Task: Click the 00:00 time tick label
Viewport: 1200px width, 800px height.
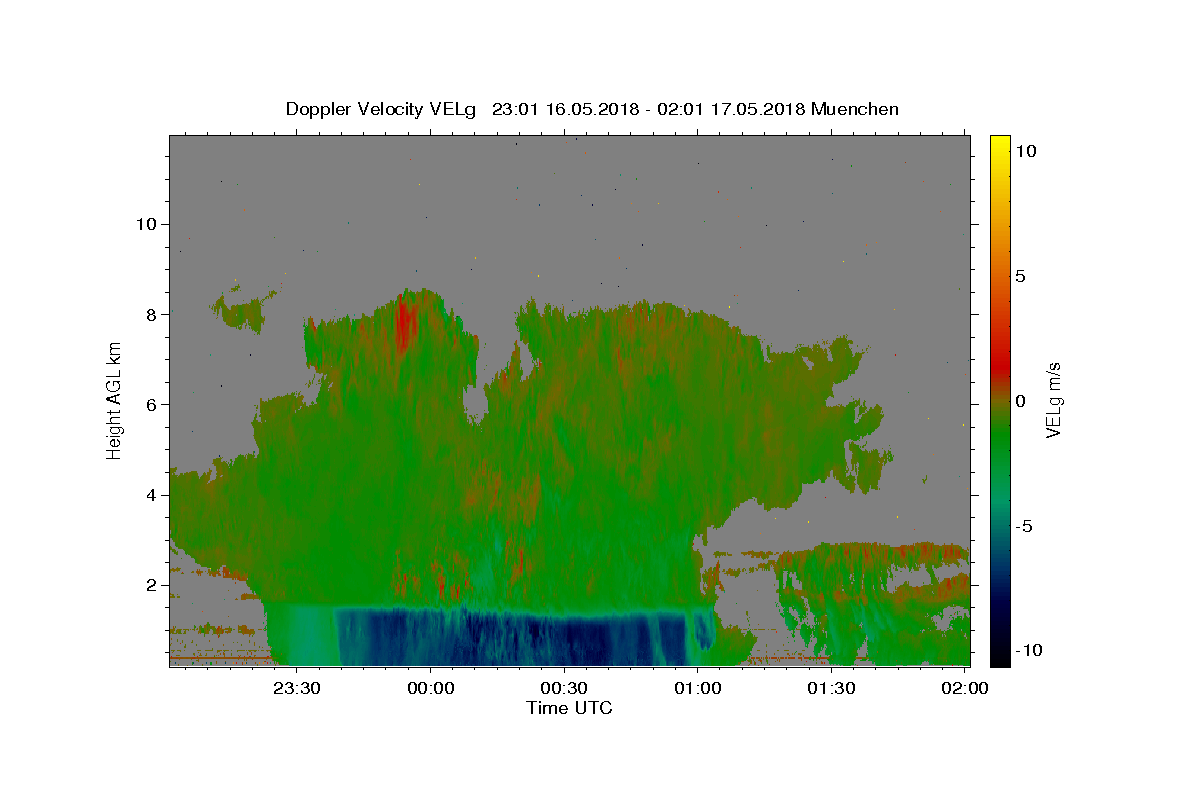Action: (x=431, y=688)
